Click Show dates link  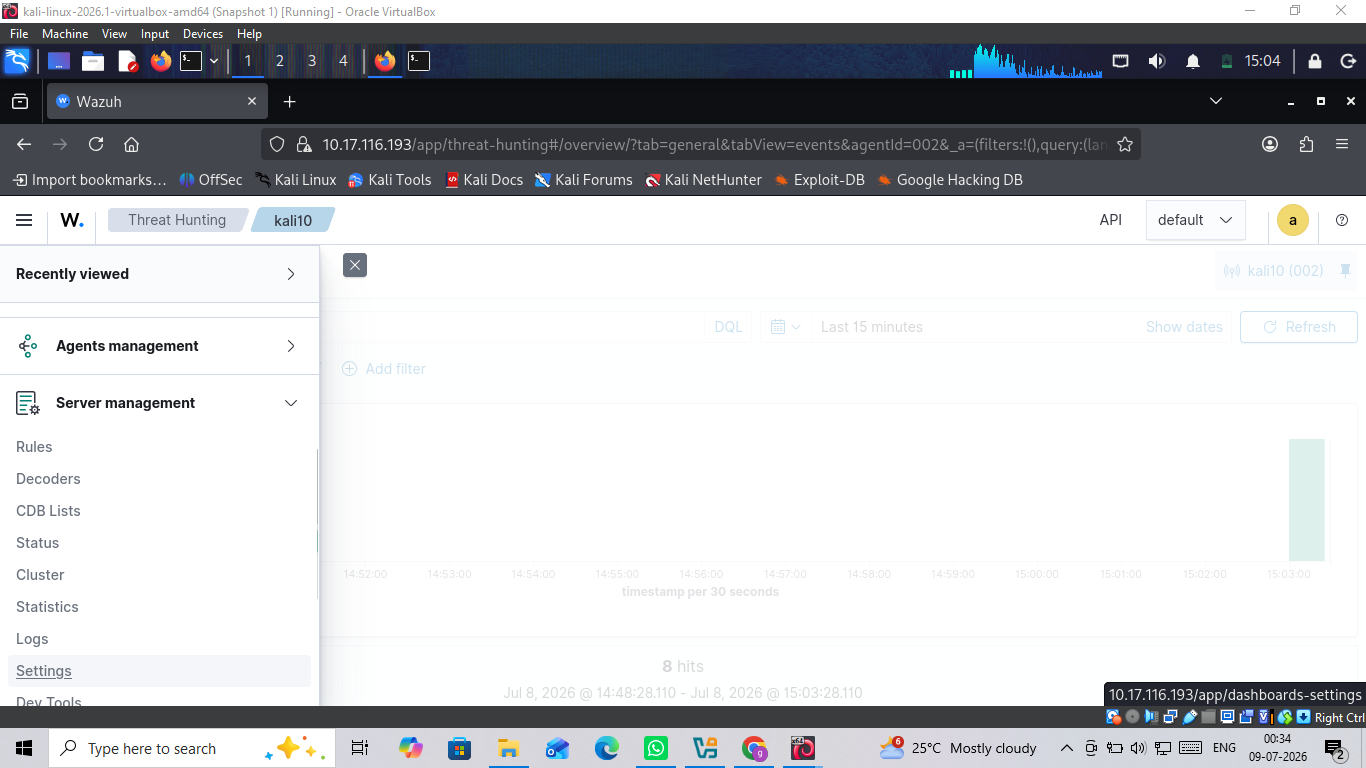click(1184, 327)
